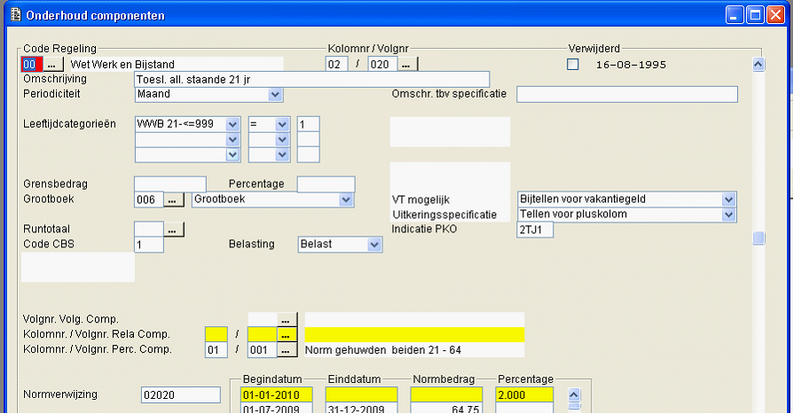The height and width of the screenshot is (414, 794).
Task: Select the Begindatum cell 01-01-2010
Action: click(x=276, y=395)
